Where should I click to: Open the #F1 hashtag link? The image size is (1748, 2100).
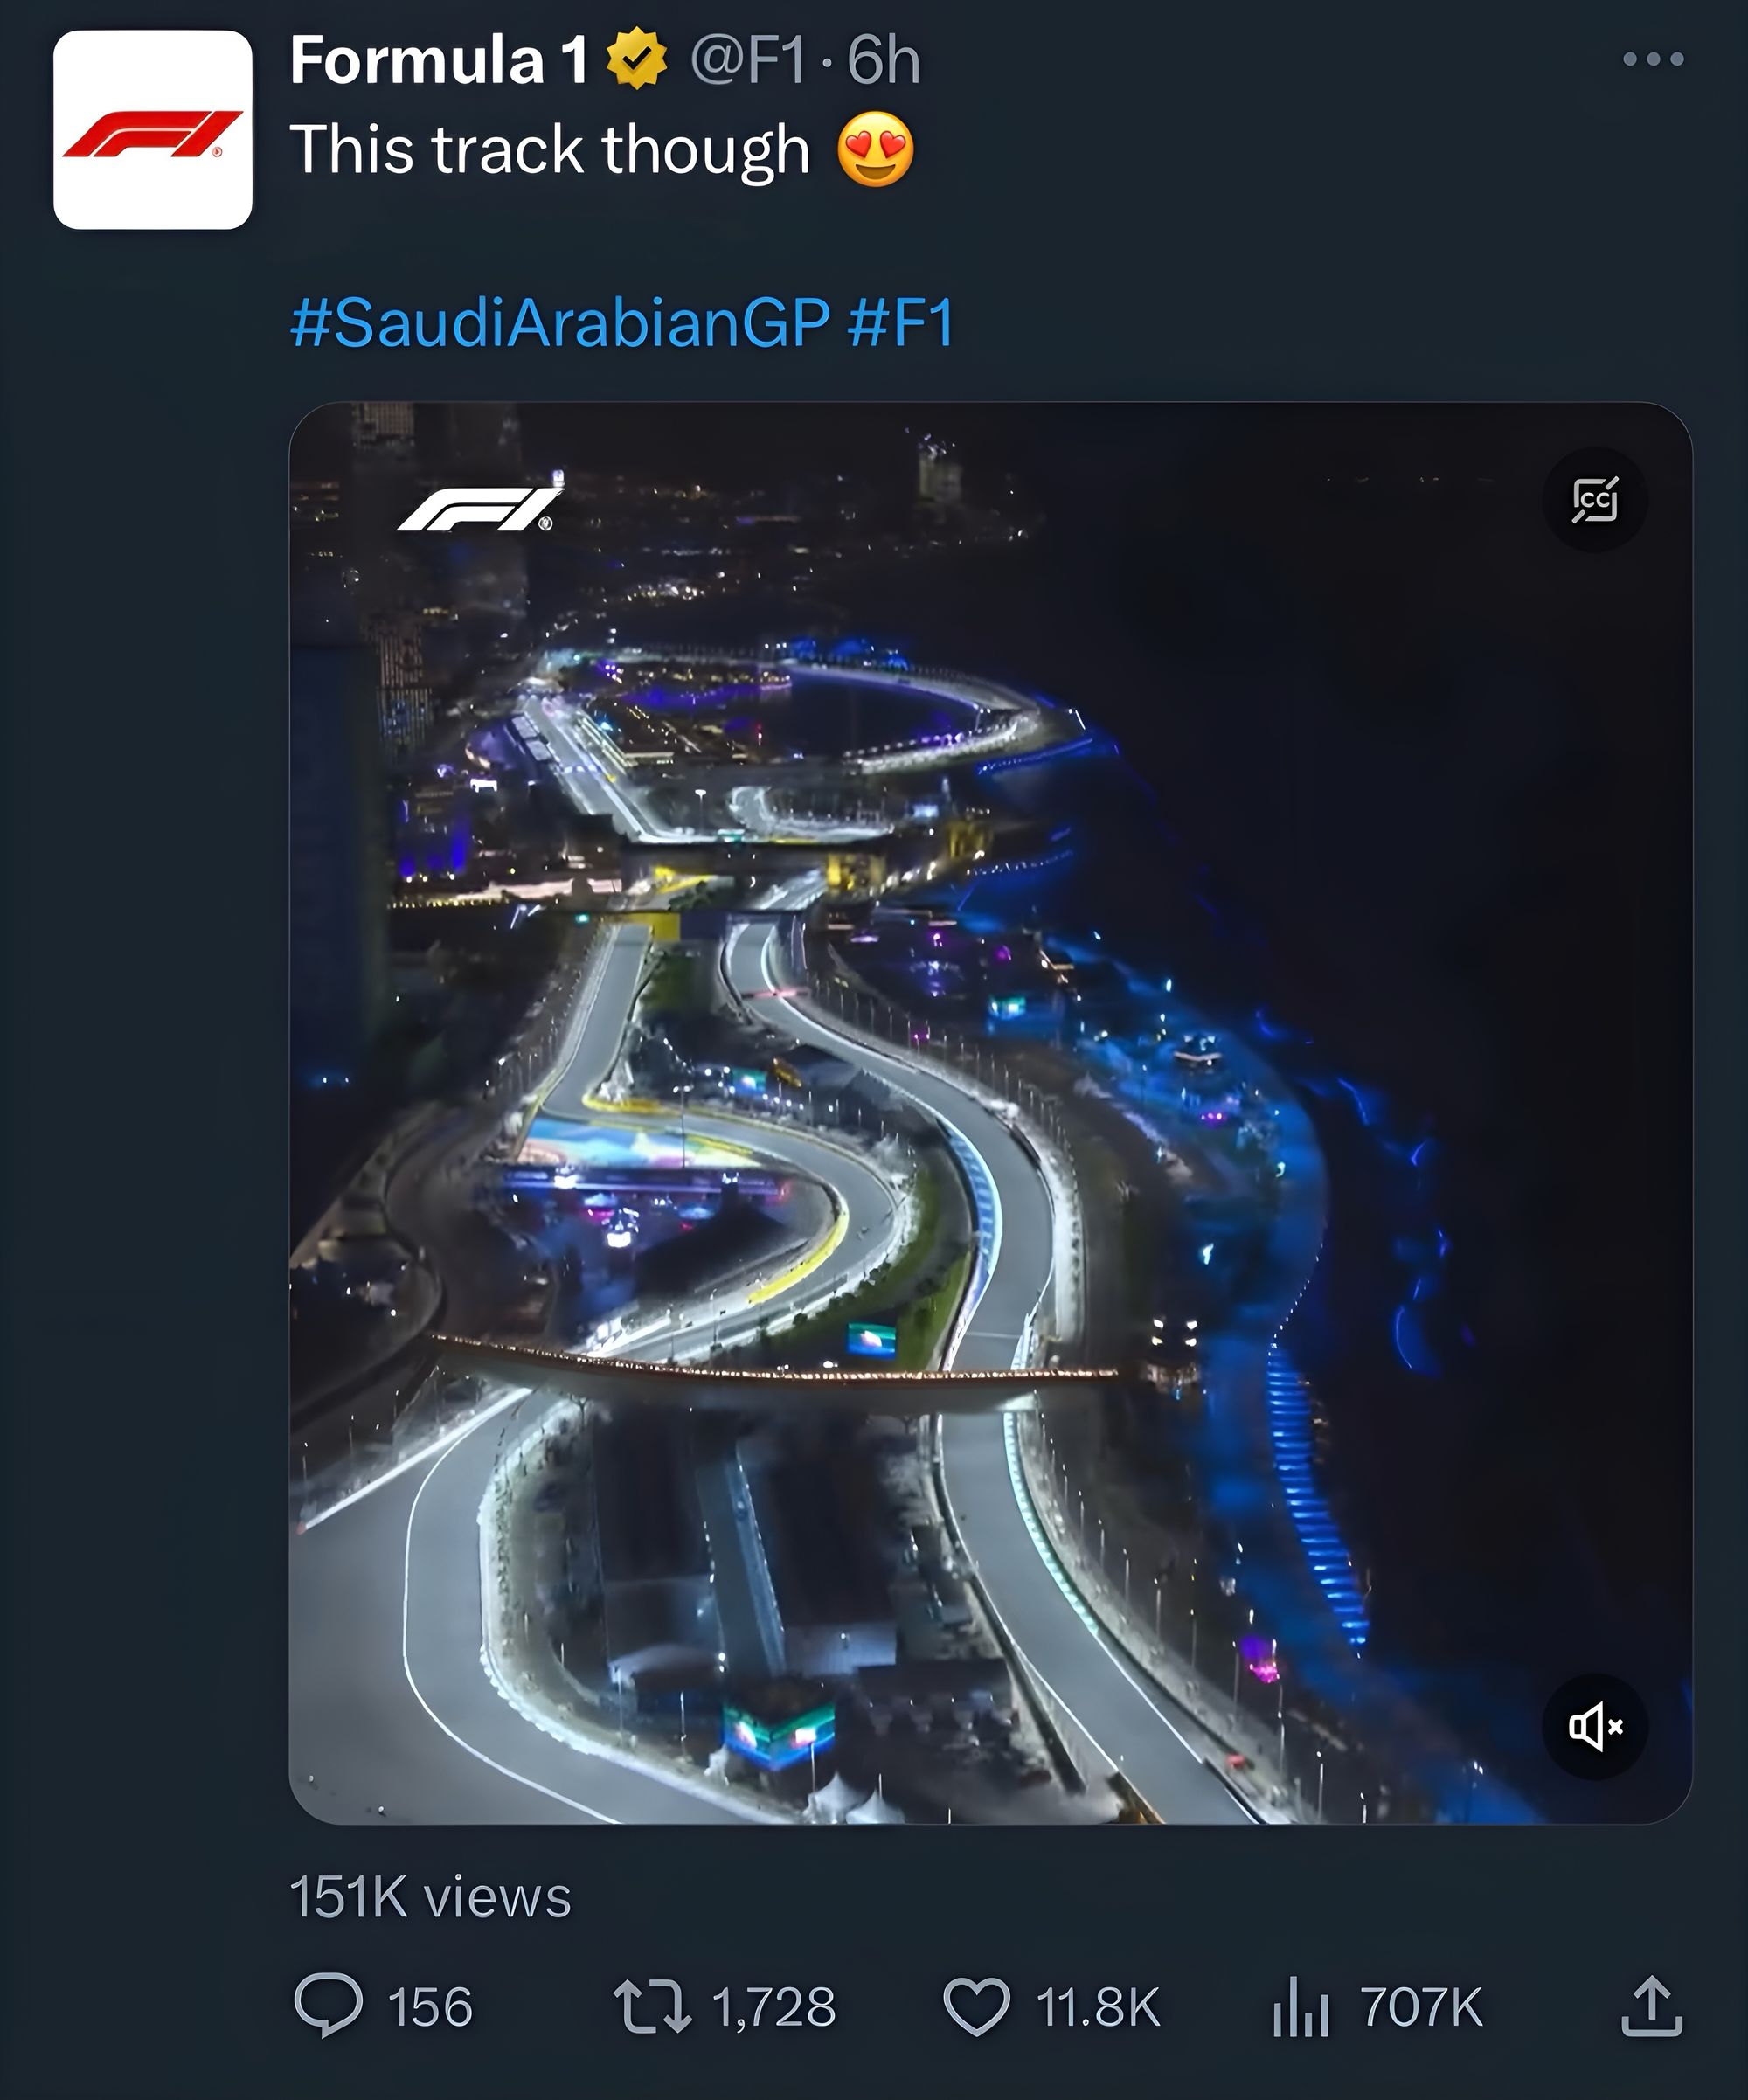901,323
